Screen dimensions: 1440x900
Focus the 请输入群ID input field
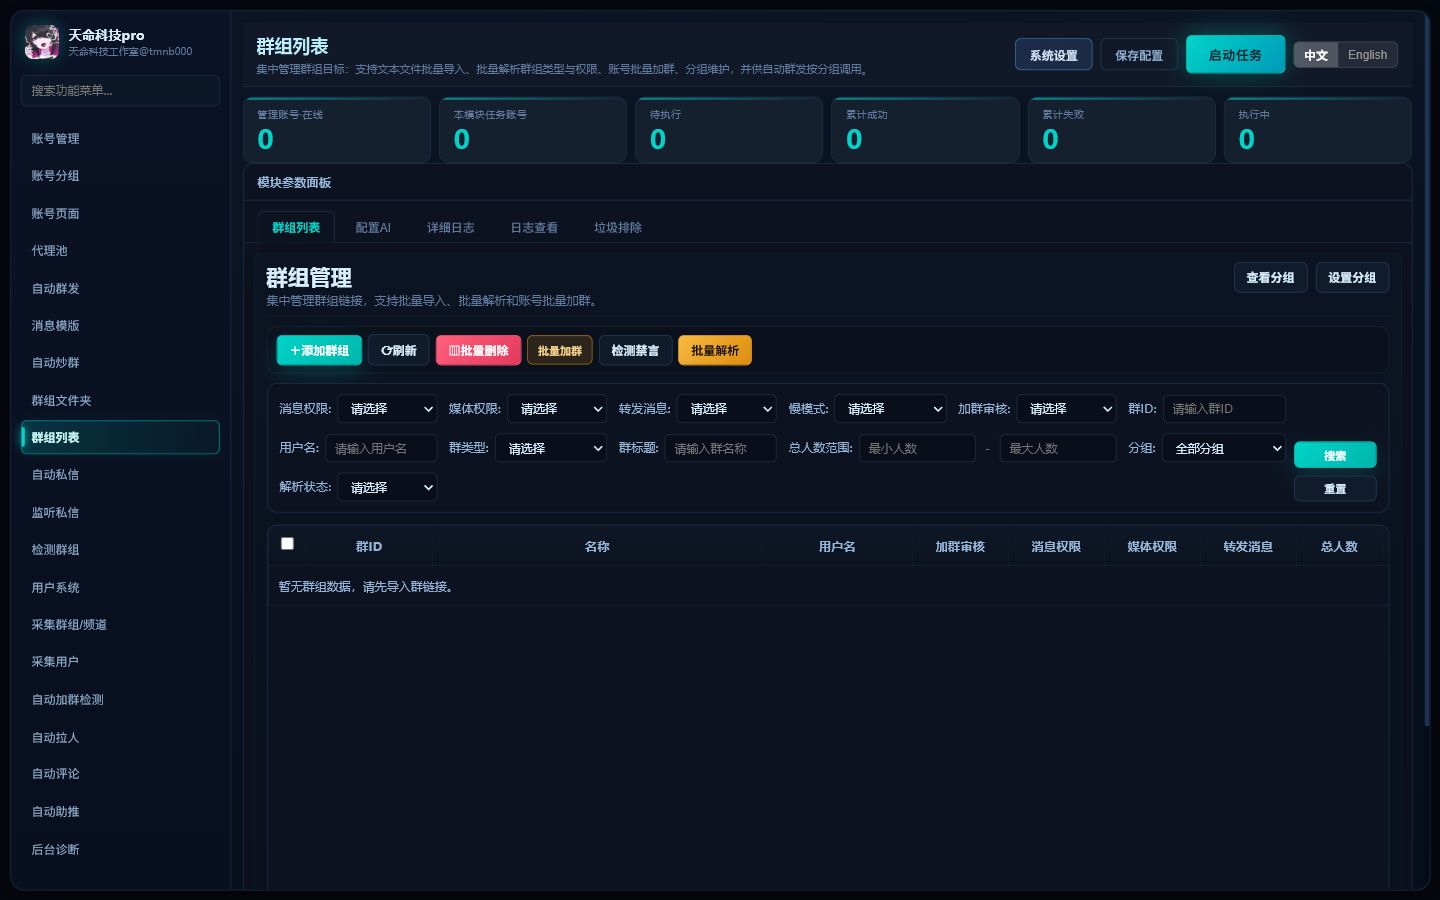[1224, 409]
